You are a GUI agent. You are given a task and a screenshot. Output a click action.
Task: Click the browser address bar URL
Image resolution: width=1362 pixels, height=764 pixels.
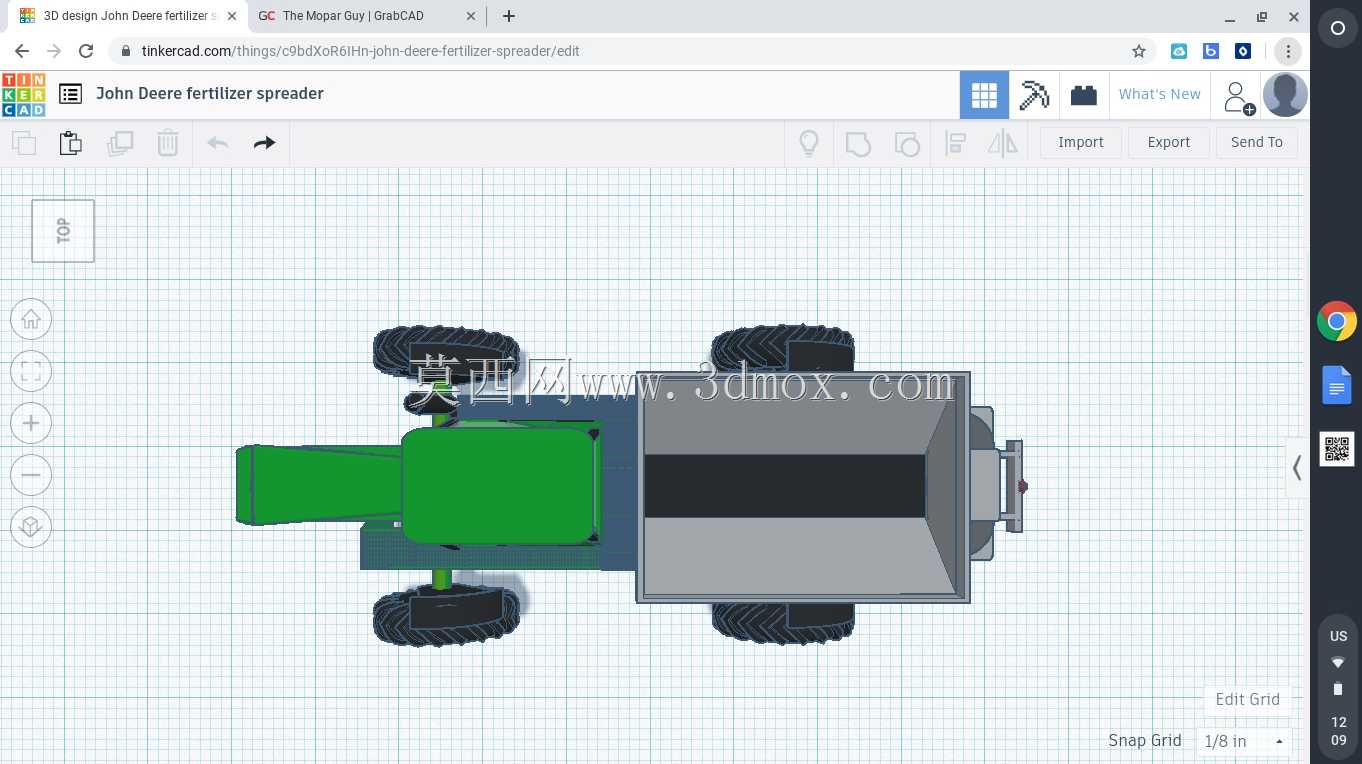pos(360,51)
